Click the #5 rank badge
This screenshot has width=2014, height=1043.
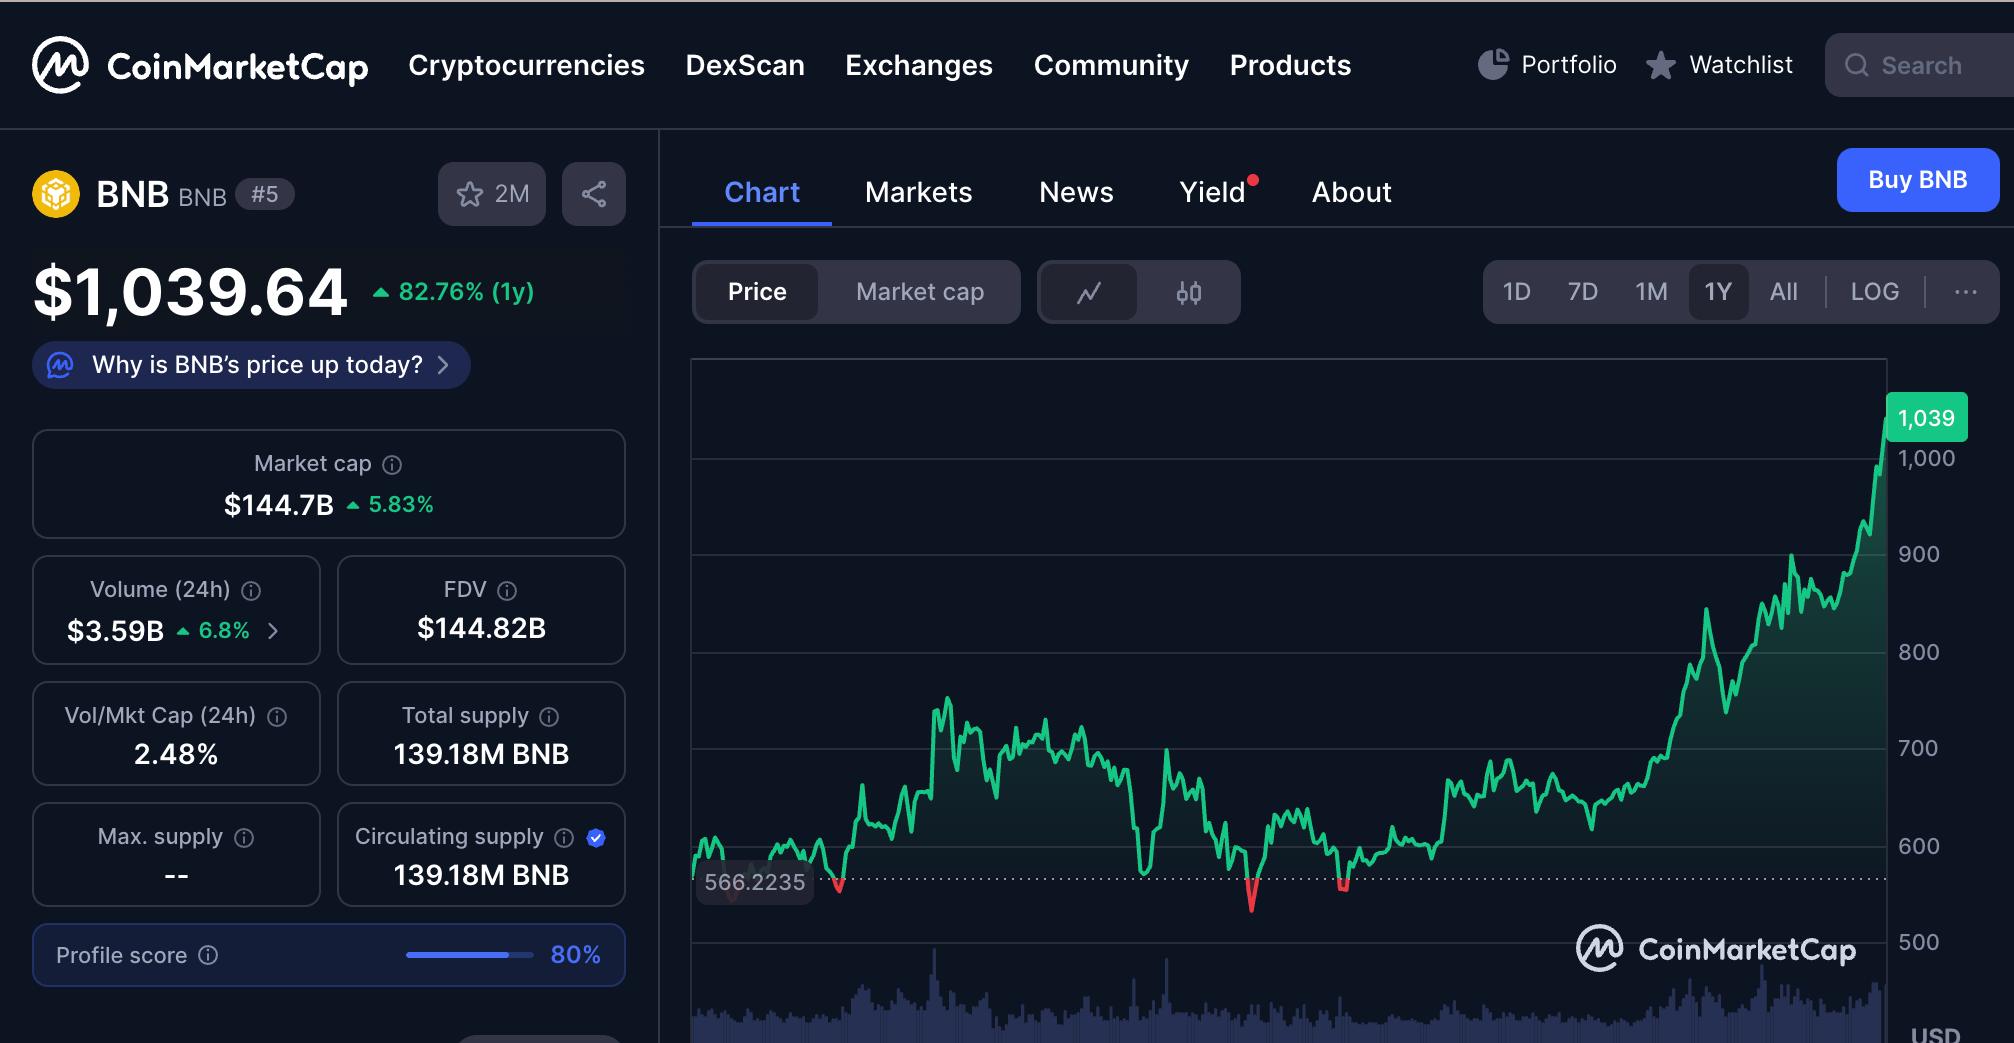point(265,194)
